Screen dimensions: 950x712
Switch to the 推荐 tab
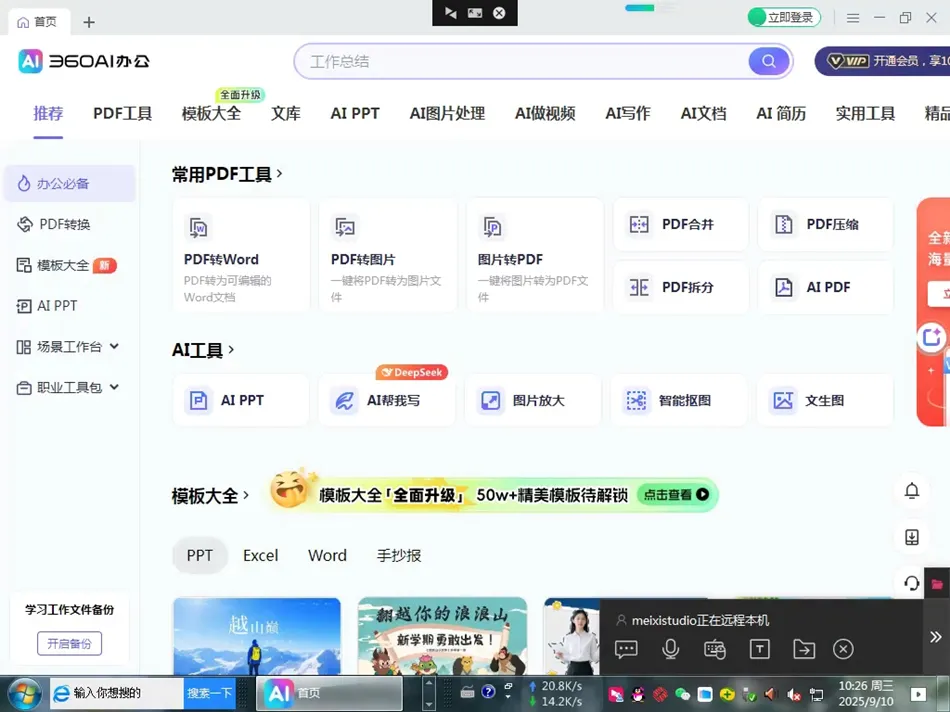[48, 113]
